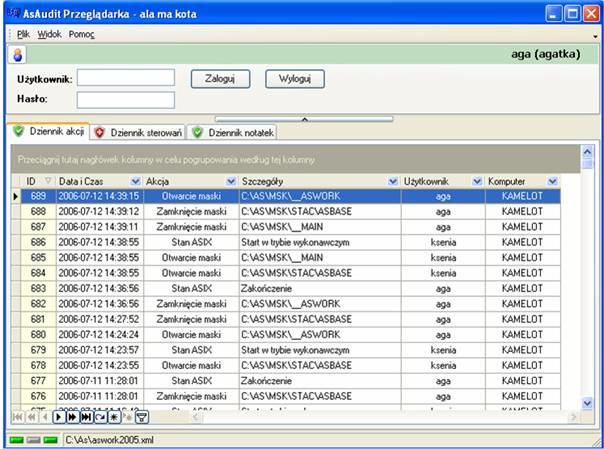Open the Plik menu
The height and width of the screenshot is (449, 604).
click(23, 34)
